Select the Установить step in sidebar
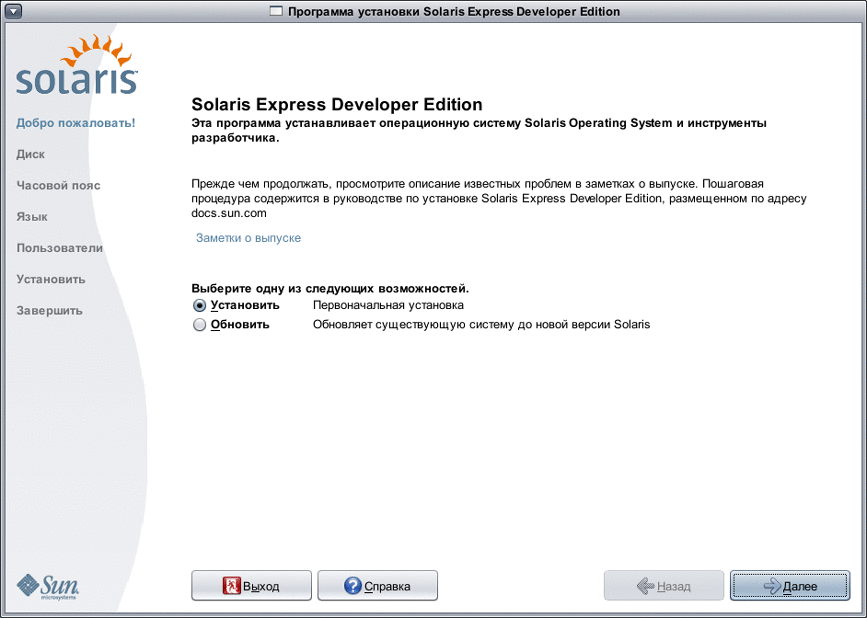 tap(51, 279)
